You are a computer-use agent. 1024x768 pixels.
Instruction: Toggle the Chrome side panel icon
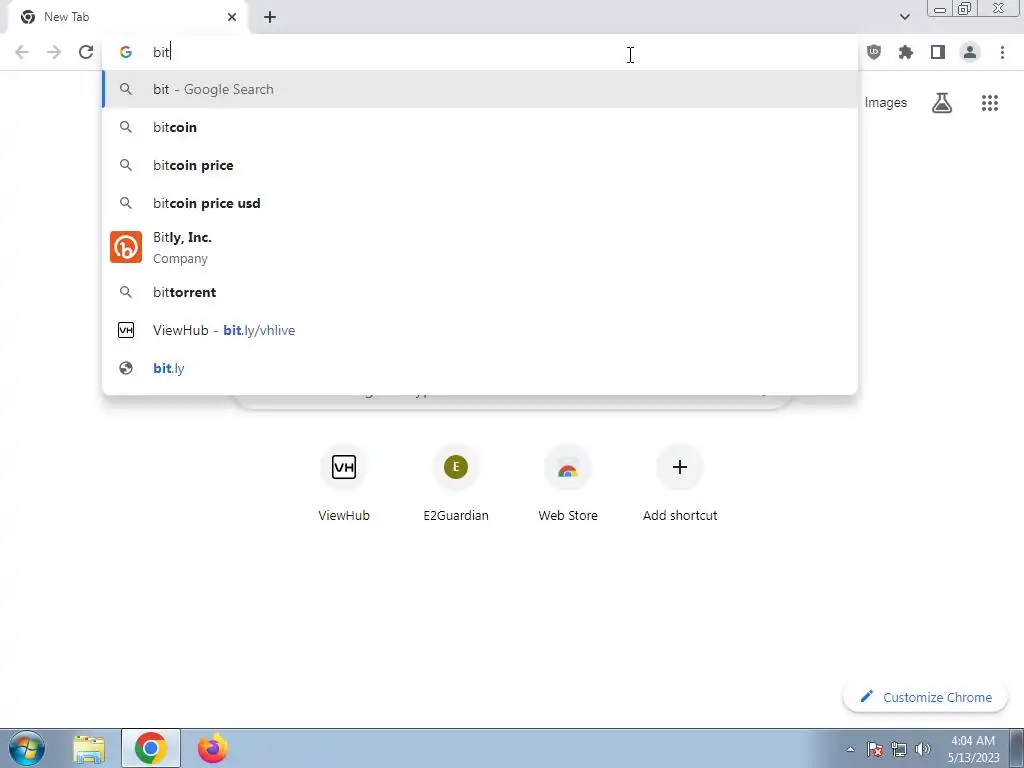(938, 52)
